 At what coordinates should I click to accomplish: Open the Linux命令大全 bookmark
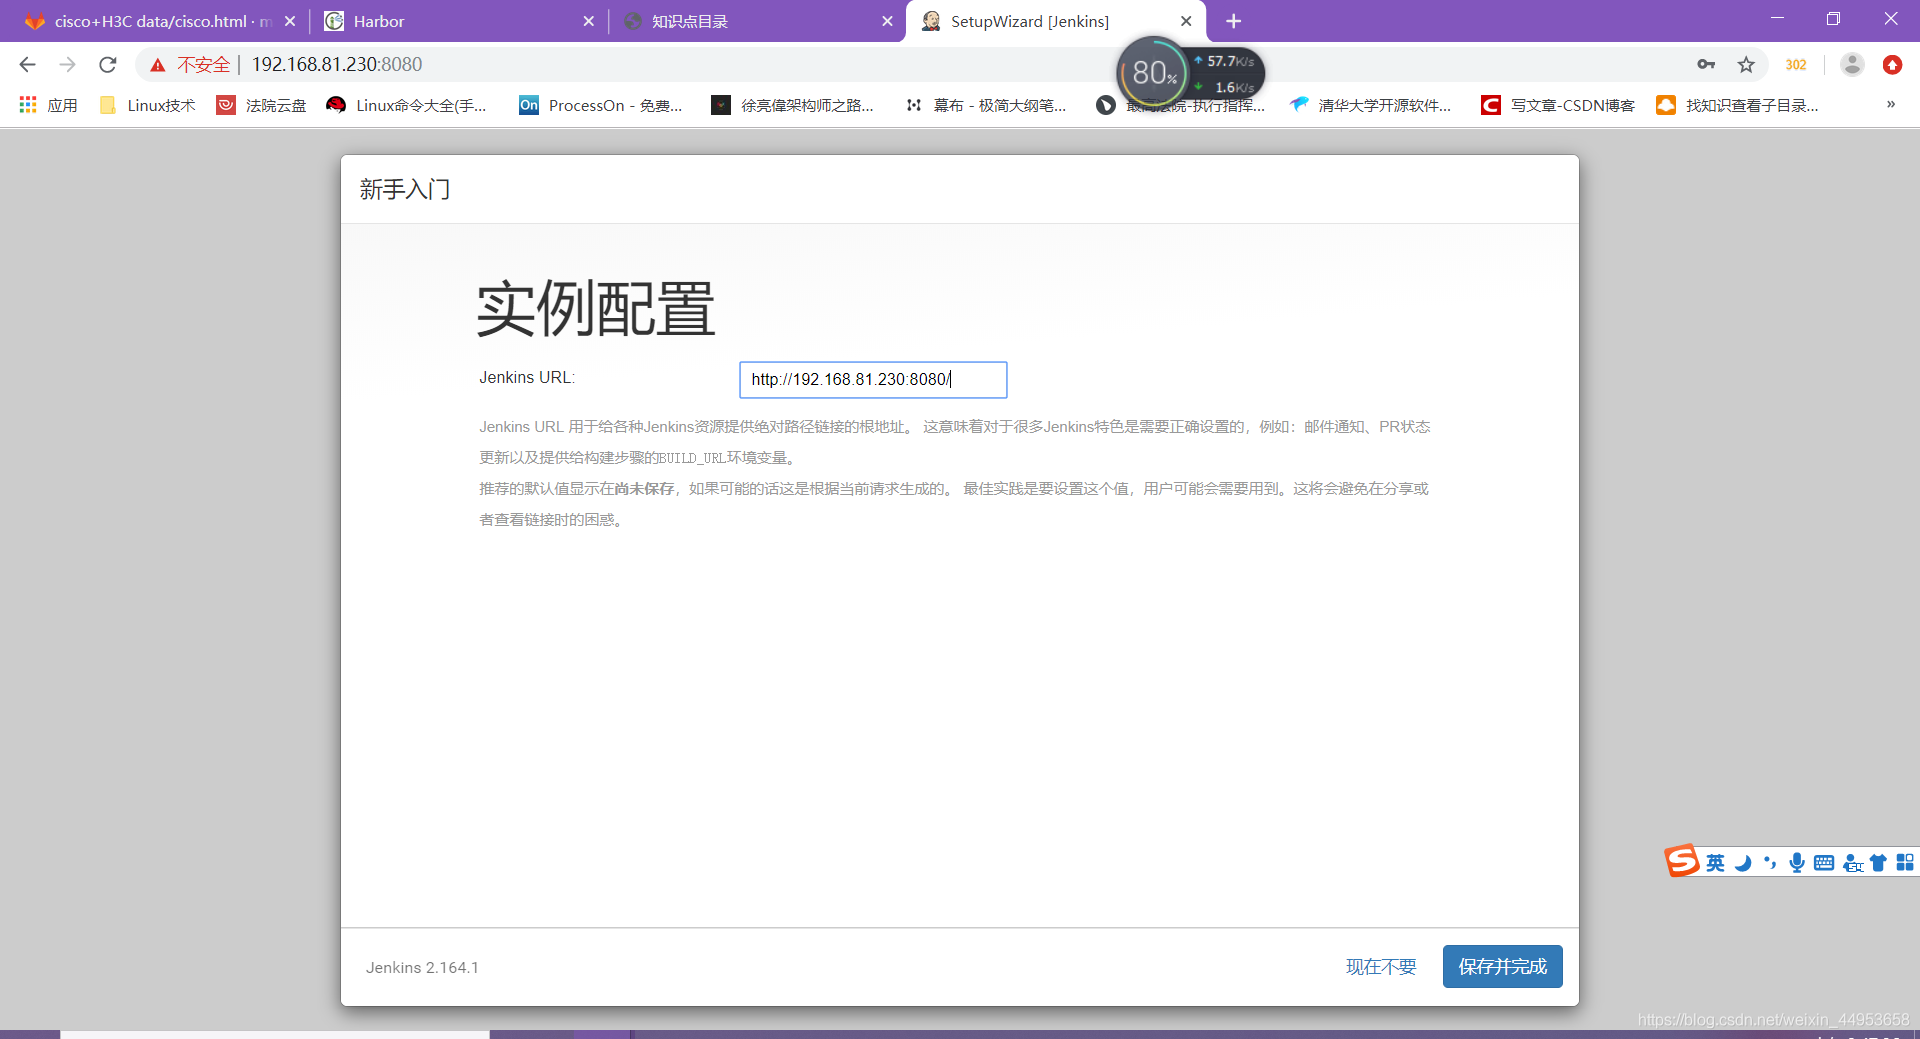pyautogui.click(x=407, y=105)
